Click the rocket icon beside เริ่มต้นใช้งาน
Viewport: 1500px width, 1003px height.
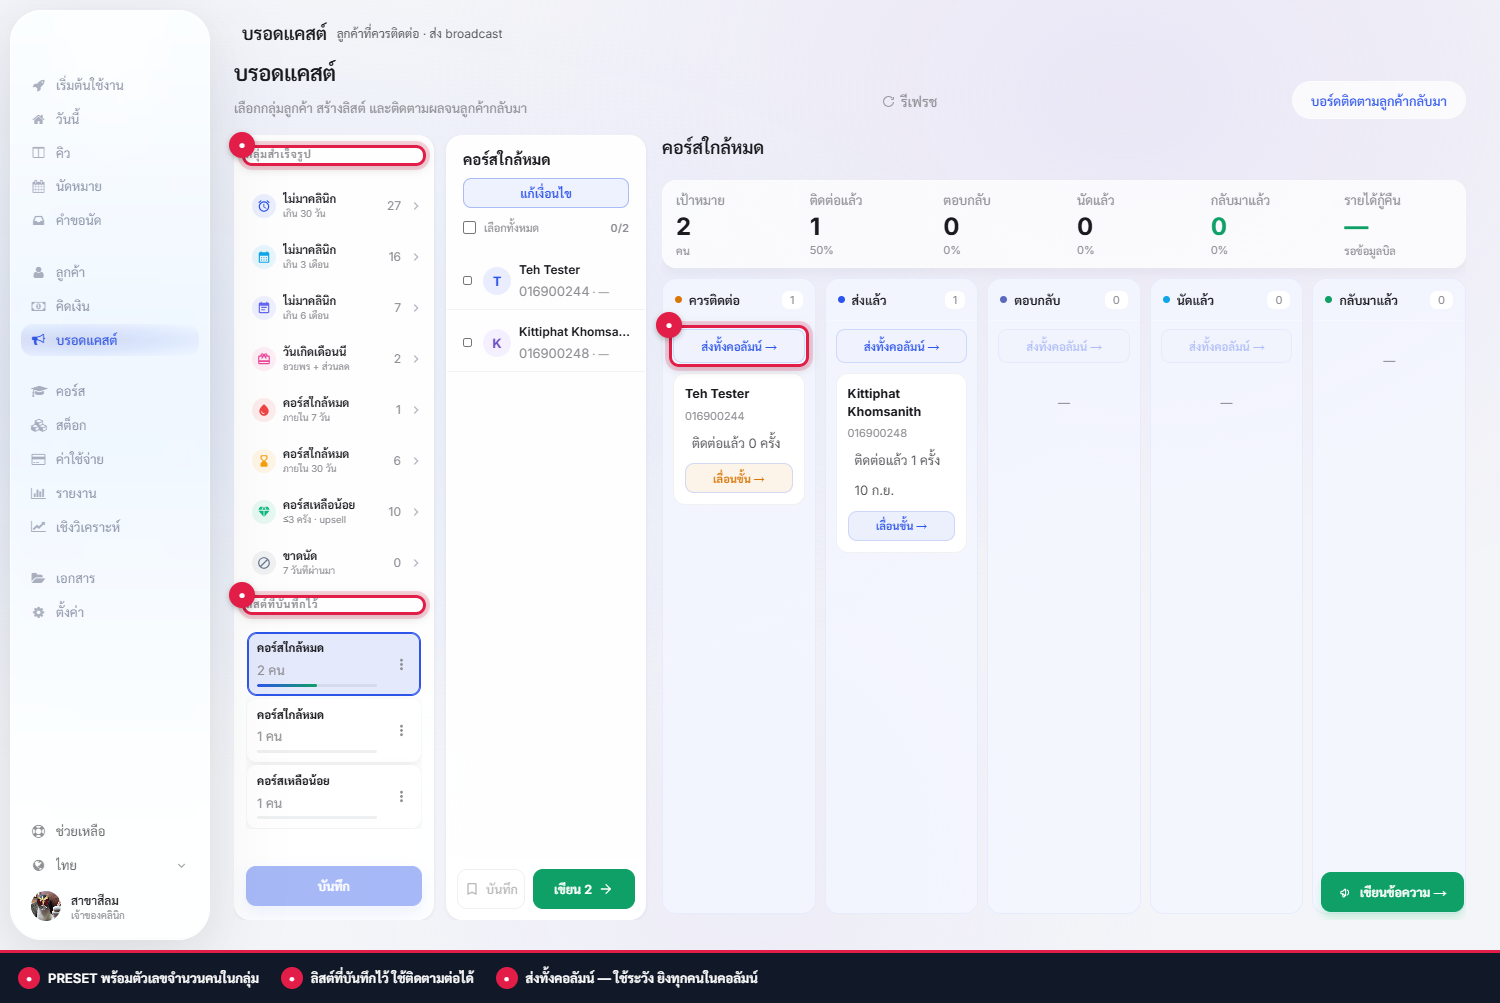[x=38, y=85]
